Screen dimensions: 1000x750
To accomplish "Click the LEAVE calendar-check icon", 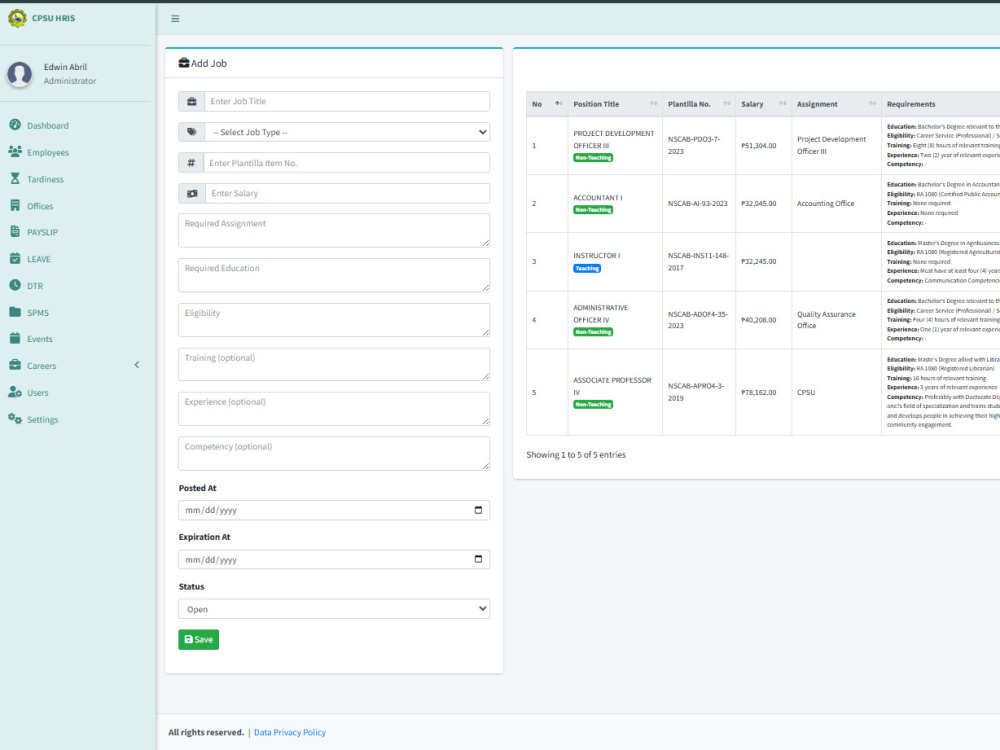I will coord(15,258).
